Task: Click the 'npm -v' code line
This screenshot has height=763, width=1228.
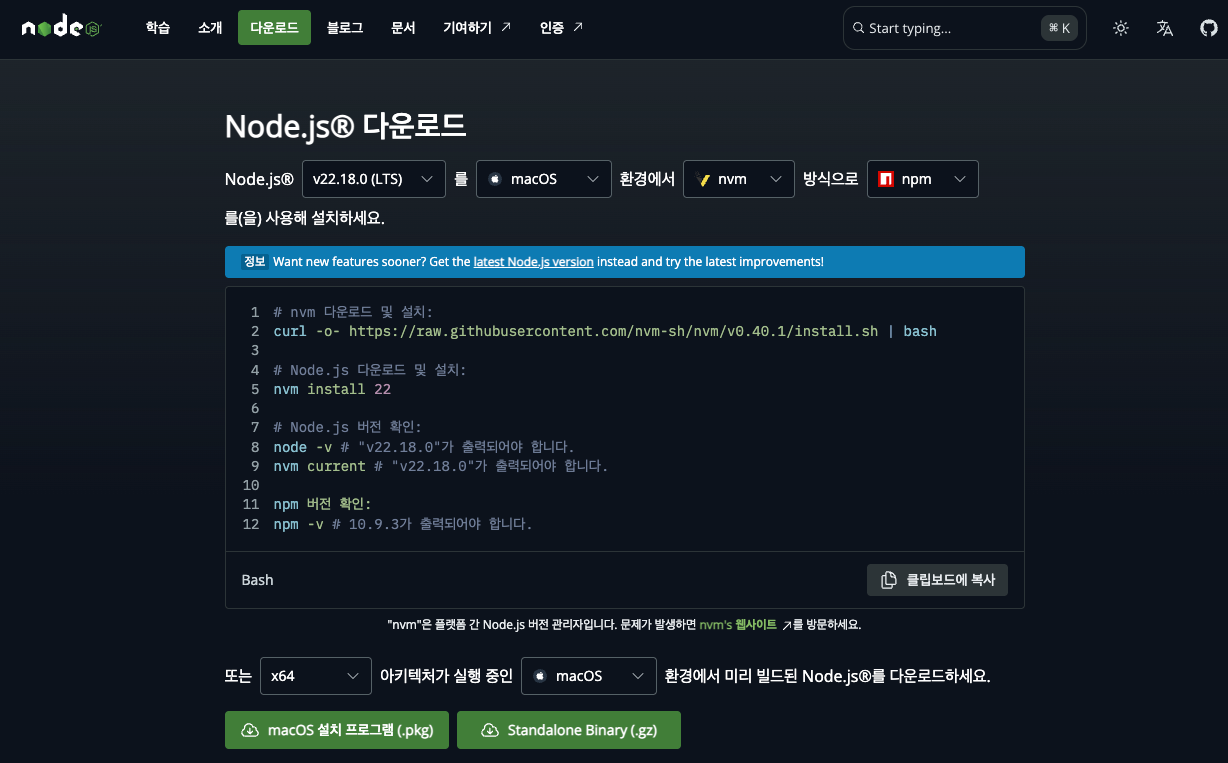Action: 403,524
